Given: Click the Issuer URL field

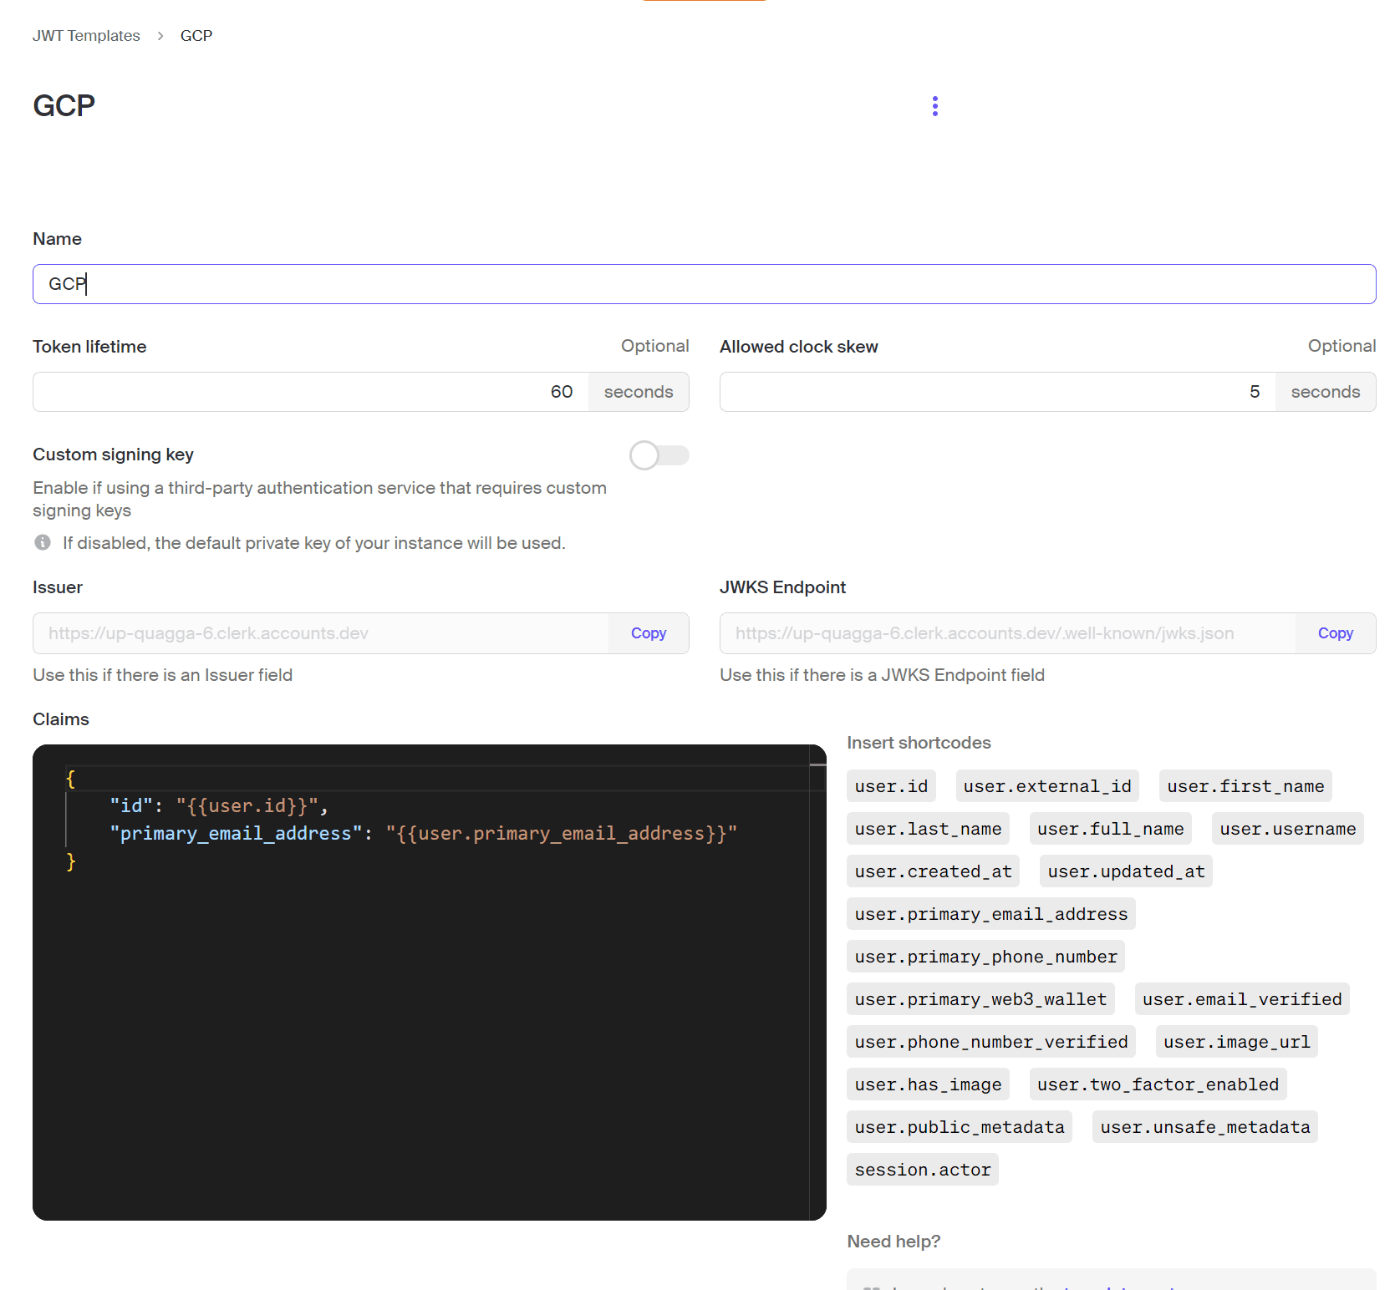Looking at the screenshot, I should 321,633.
